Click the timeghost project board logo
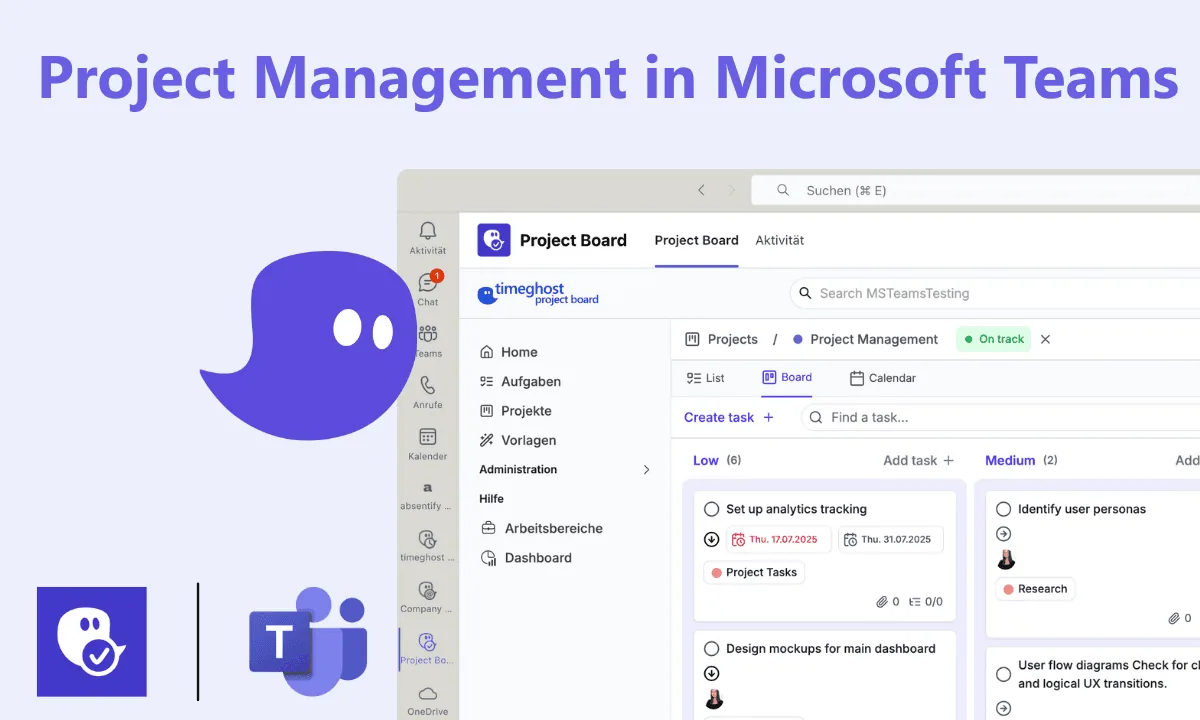This screenshot has width=1200, height=720. tap(538, 293)
